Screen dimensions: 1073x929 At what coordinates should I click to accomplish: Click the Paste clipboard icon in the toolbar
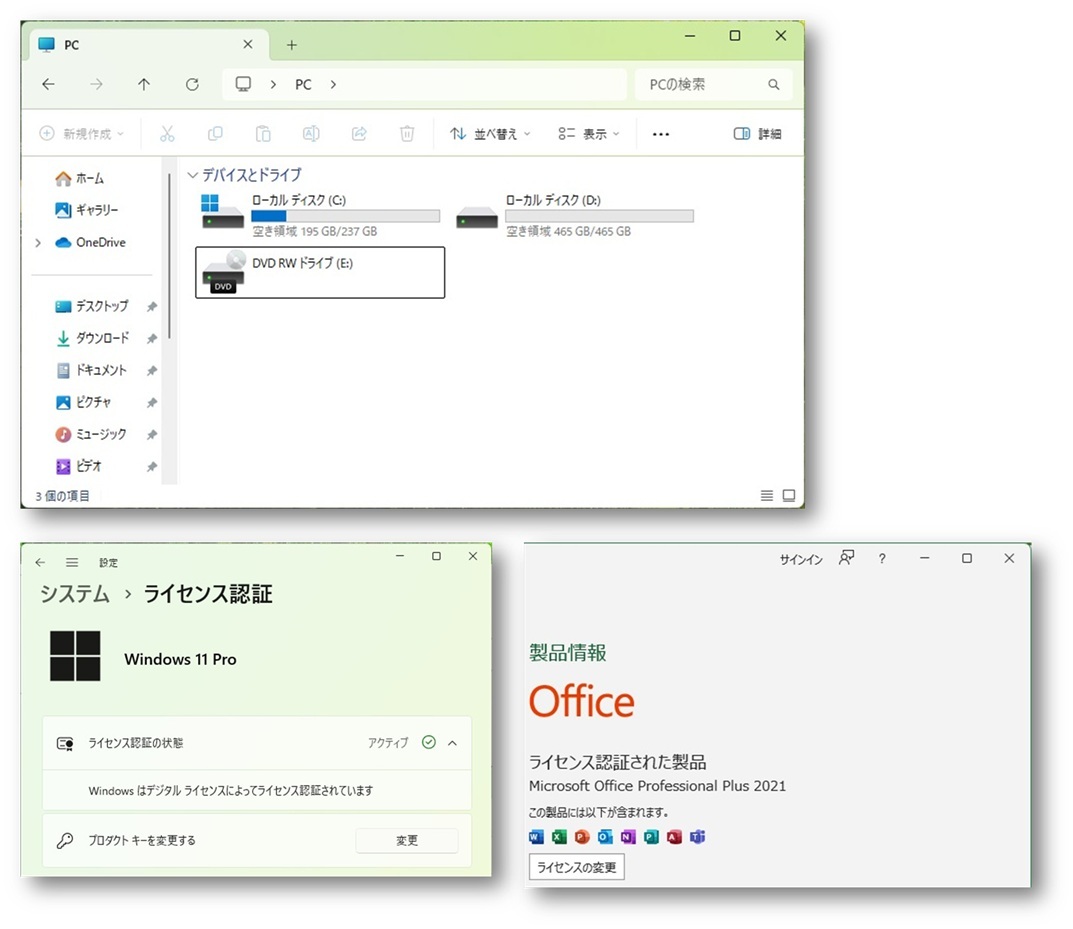263,133
